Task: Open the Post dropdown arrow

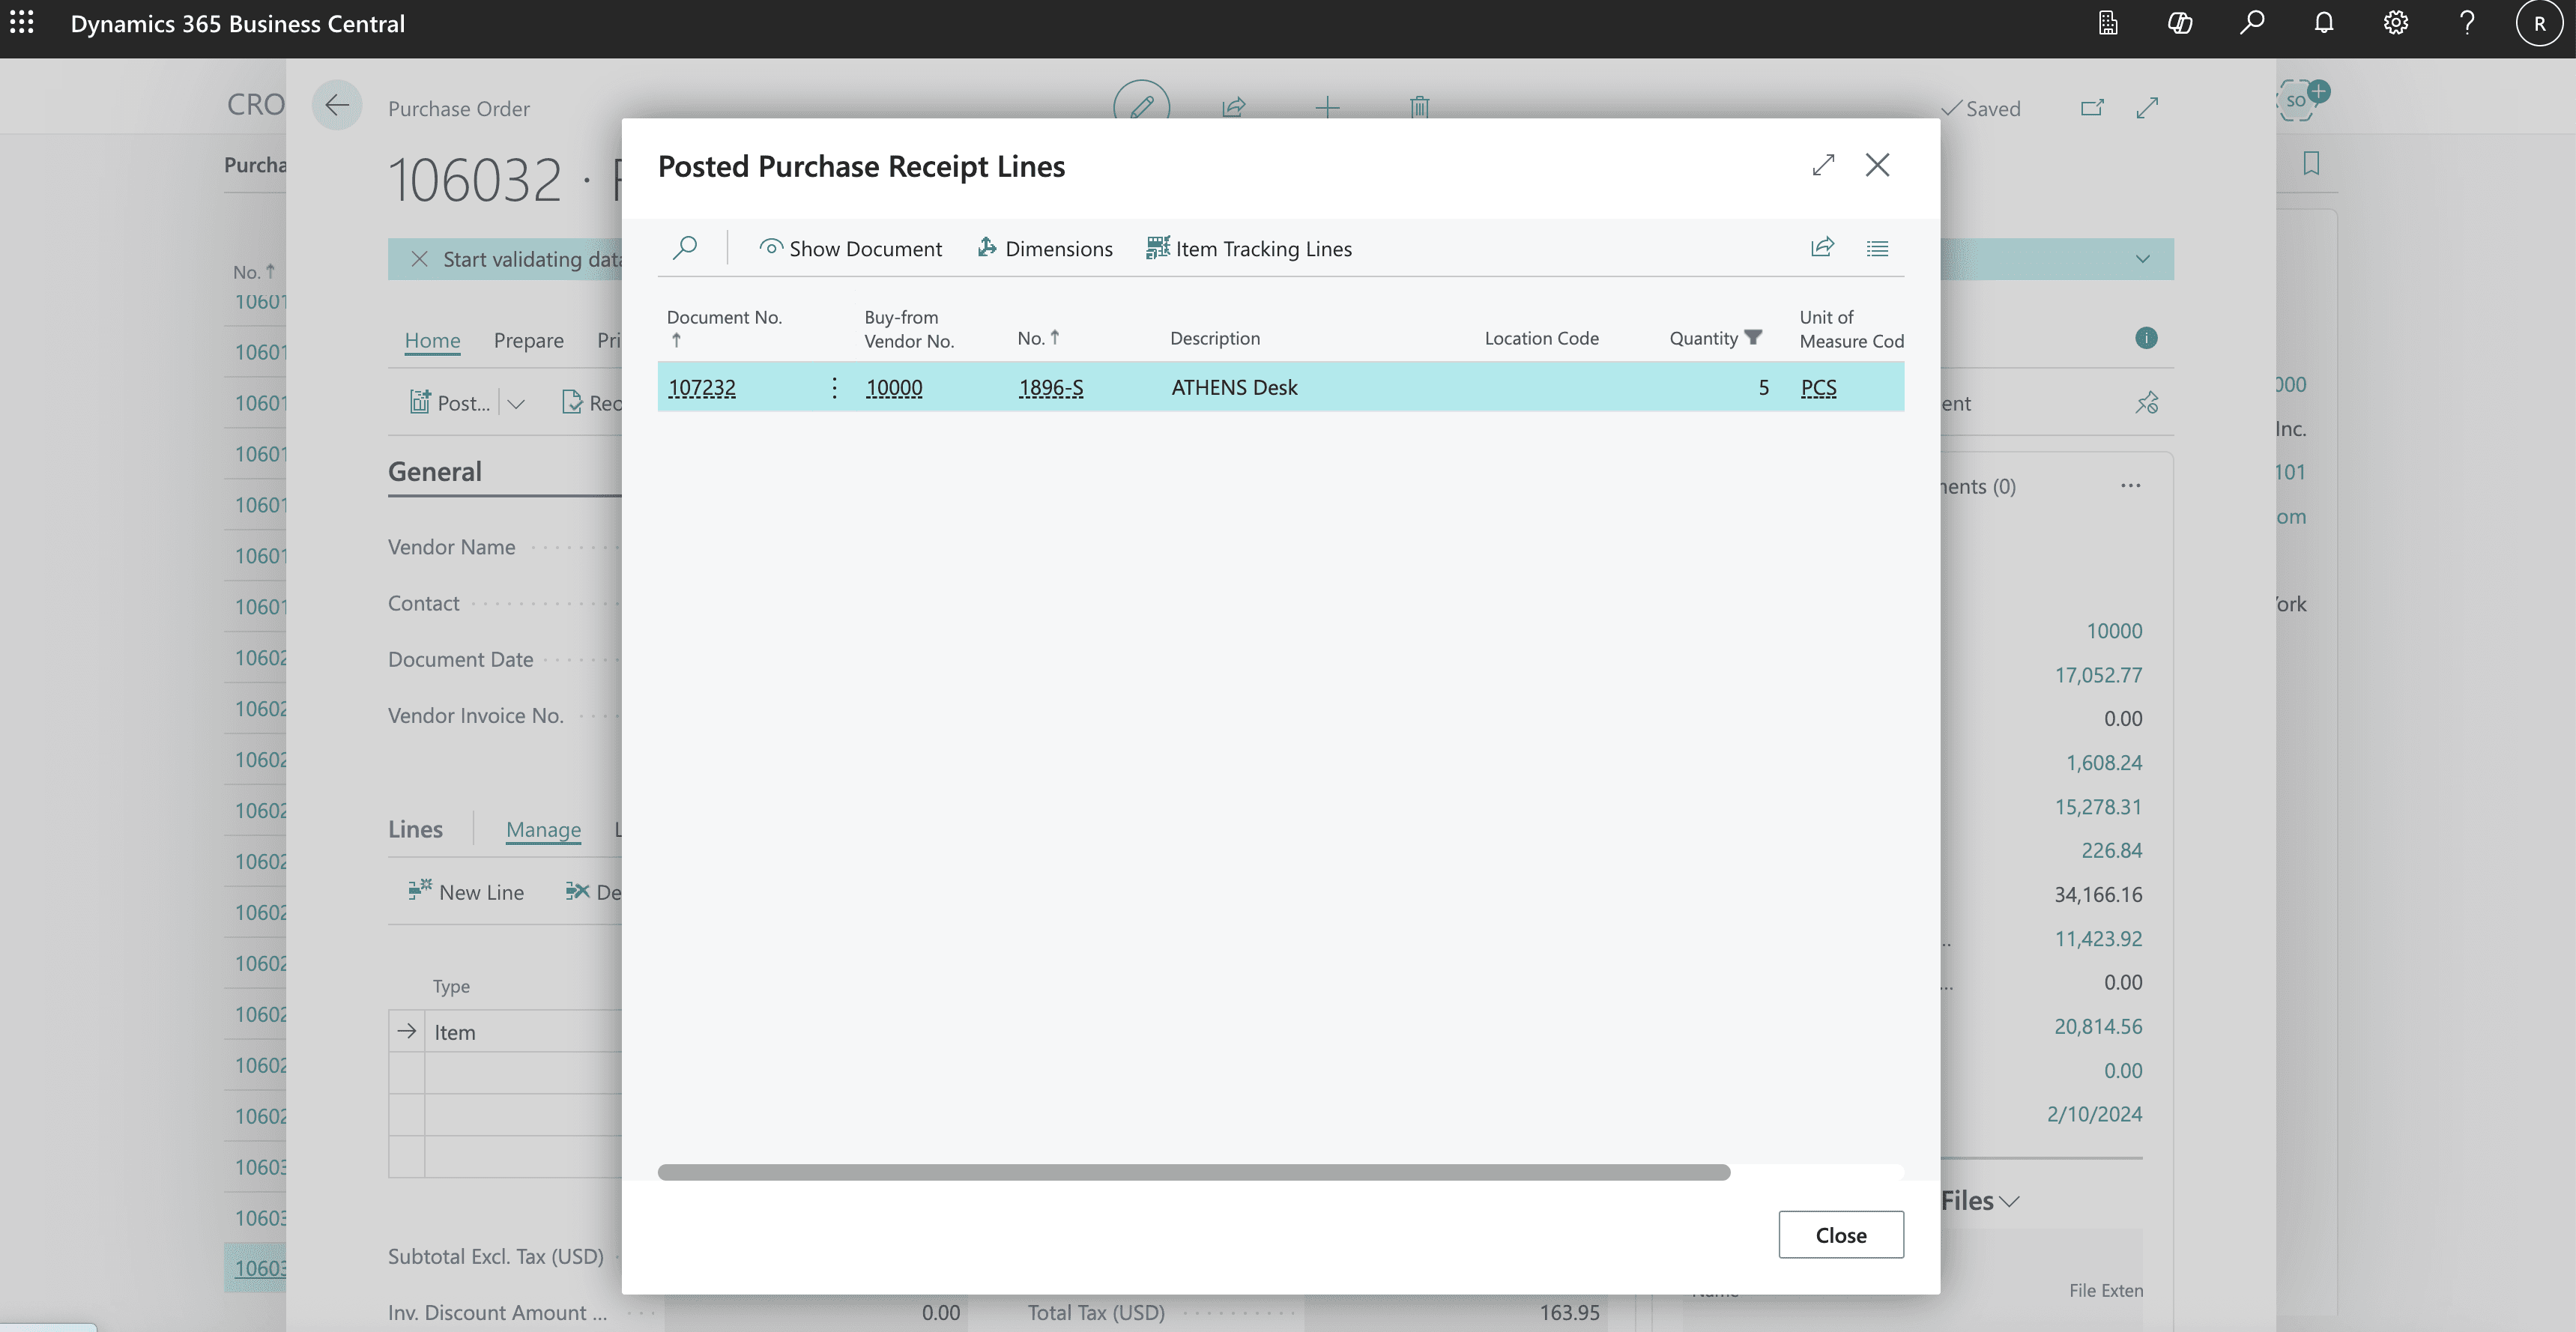Action: tap(516, 404)
